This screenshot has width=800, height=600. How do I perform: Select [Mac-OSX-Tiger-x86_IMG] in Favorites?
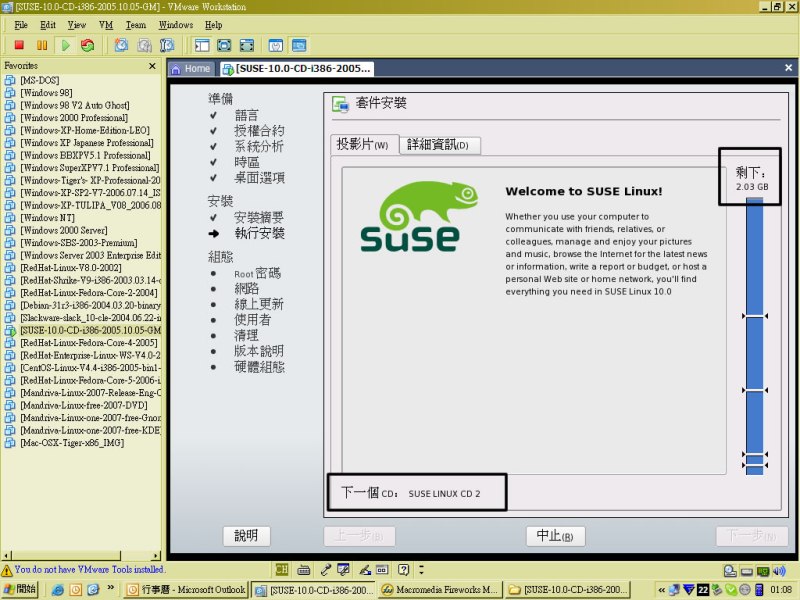[72, 443]
